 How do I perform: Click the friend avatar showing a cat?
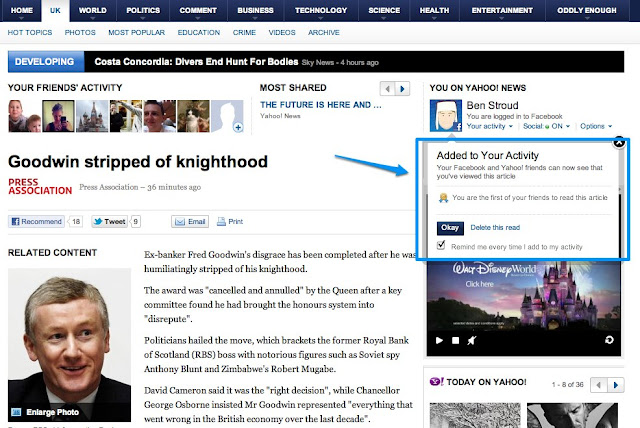pyautogui.click(x=193, y=116)
